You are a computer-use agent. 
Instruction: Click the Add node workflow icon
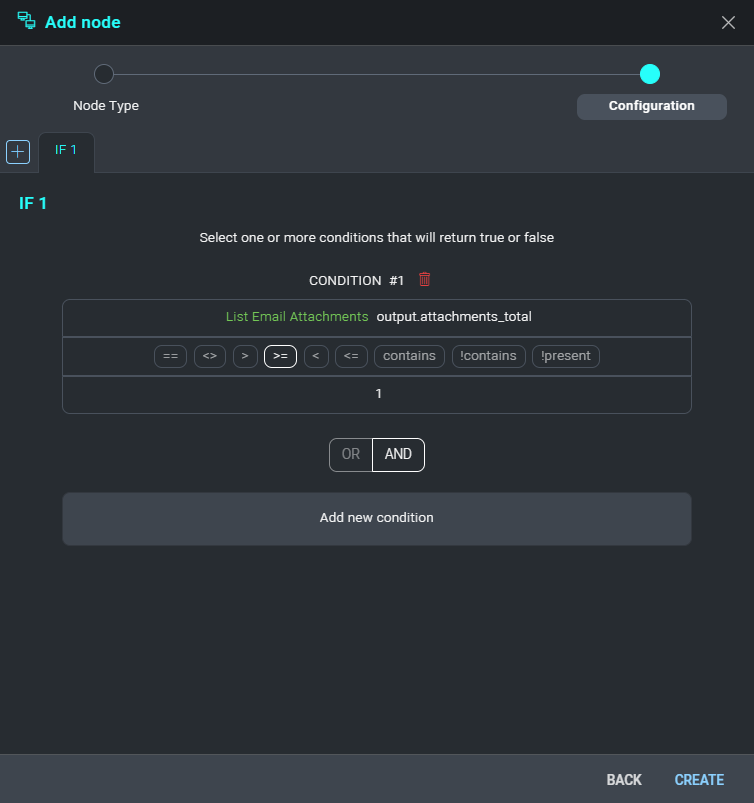click(26, 21)
